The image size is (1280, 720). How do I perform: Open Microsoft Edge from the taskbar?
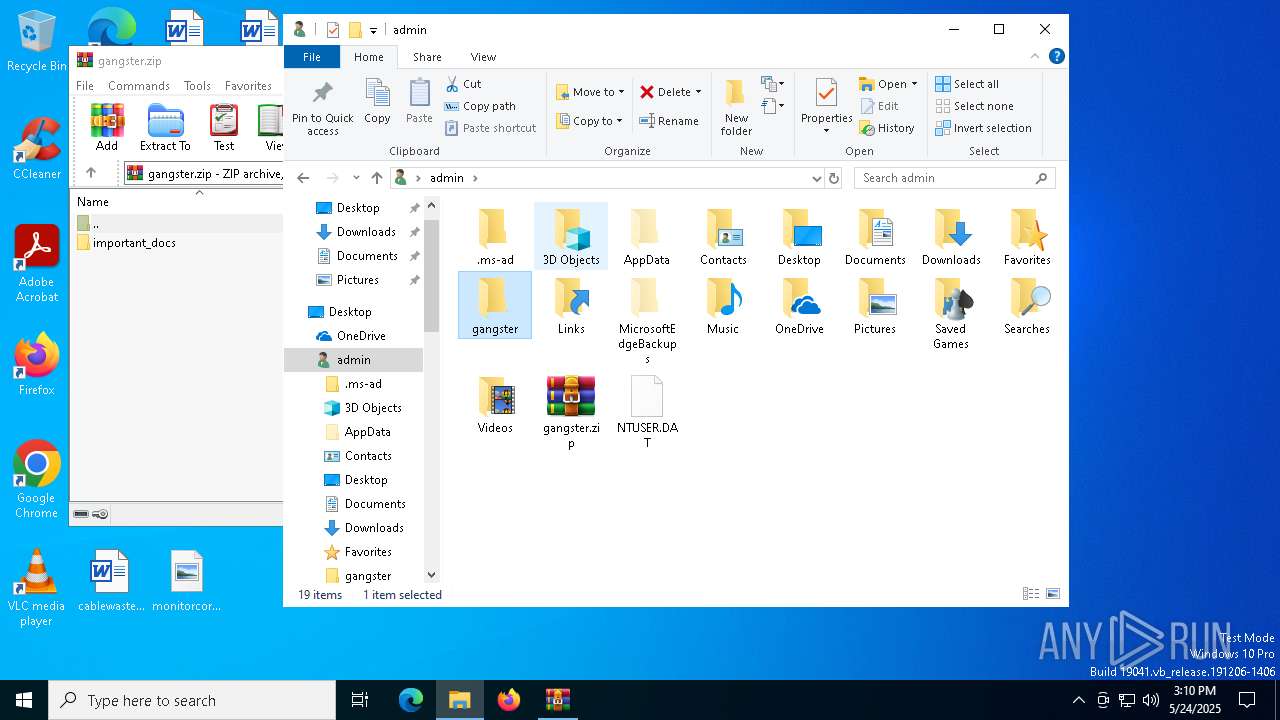(411, 700)
